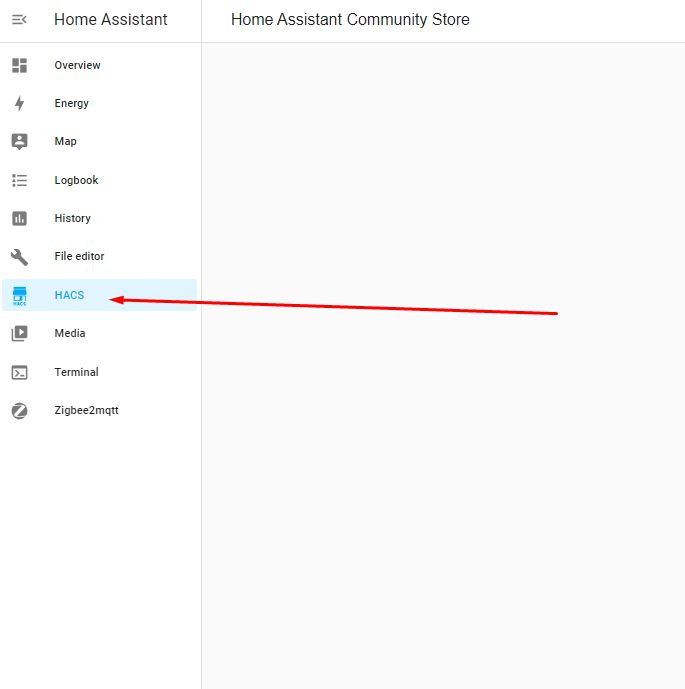
Task: Collapse the sidebar with the hamburger icon
Action: 19,20
